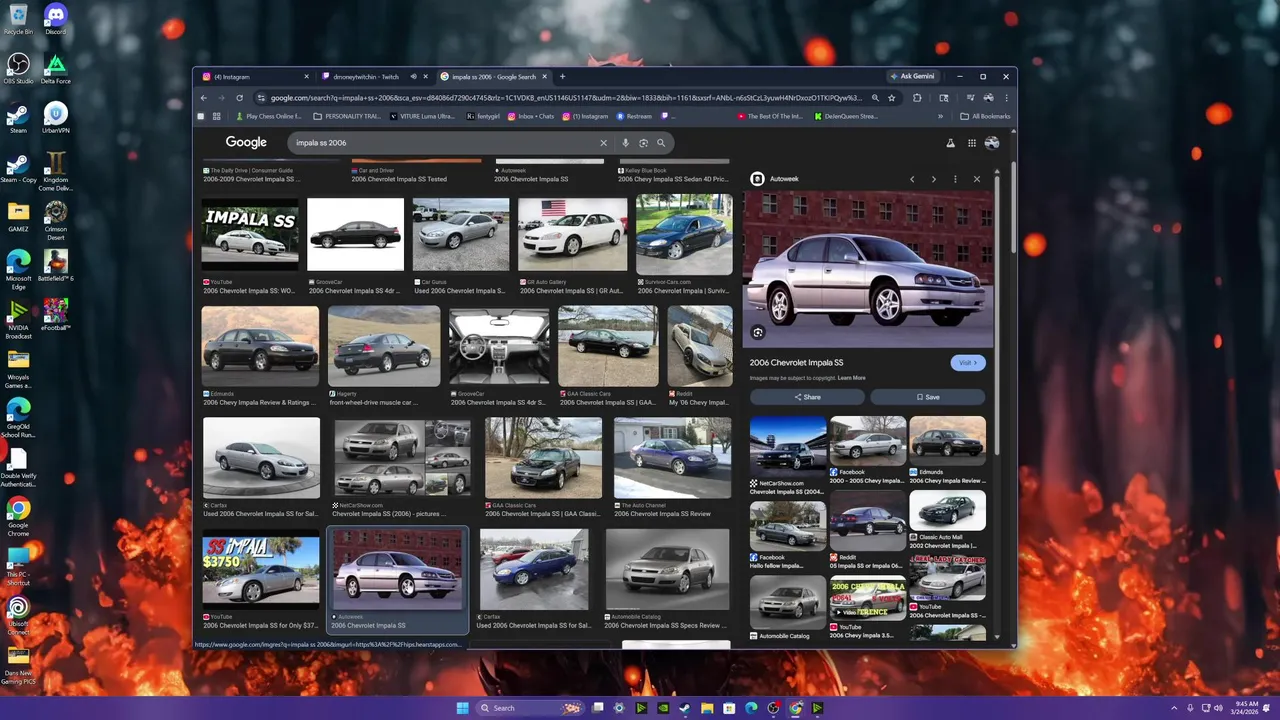Open the Recycle Bin on the desktop
Screen dimensions: 1280x720
(x=18, y=19)
